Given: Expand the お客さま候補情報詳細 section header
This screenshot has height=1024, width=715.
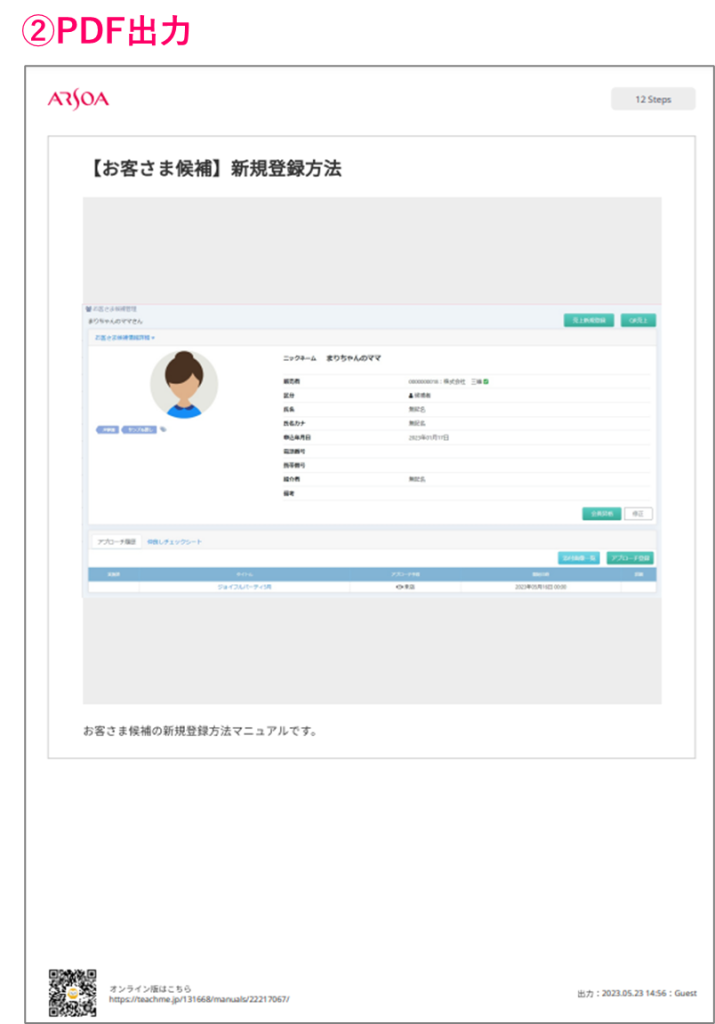Looking at the screenshot, I should pyautogui.click(x=125, y=338).
